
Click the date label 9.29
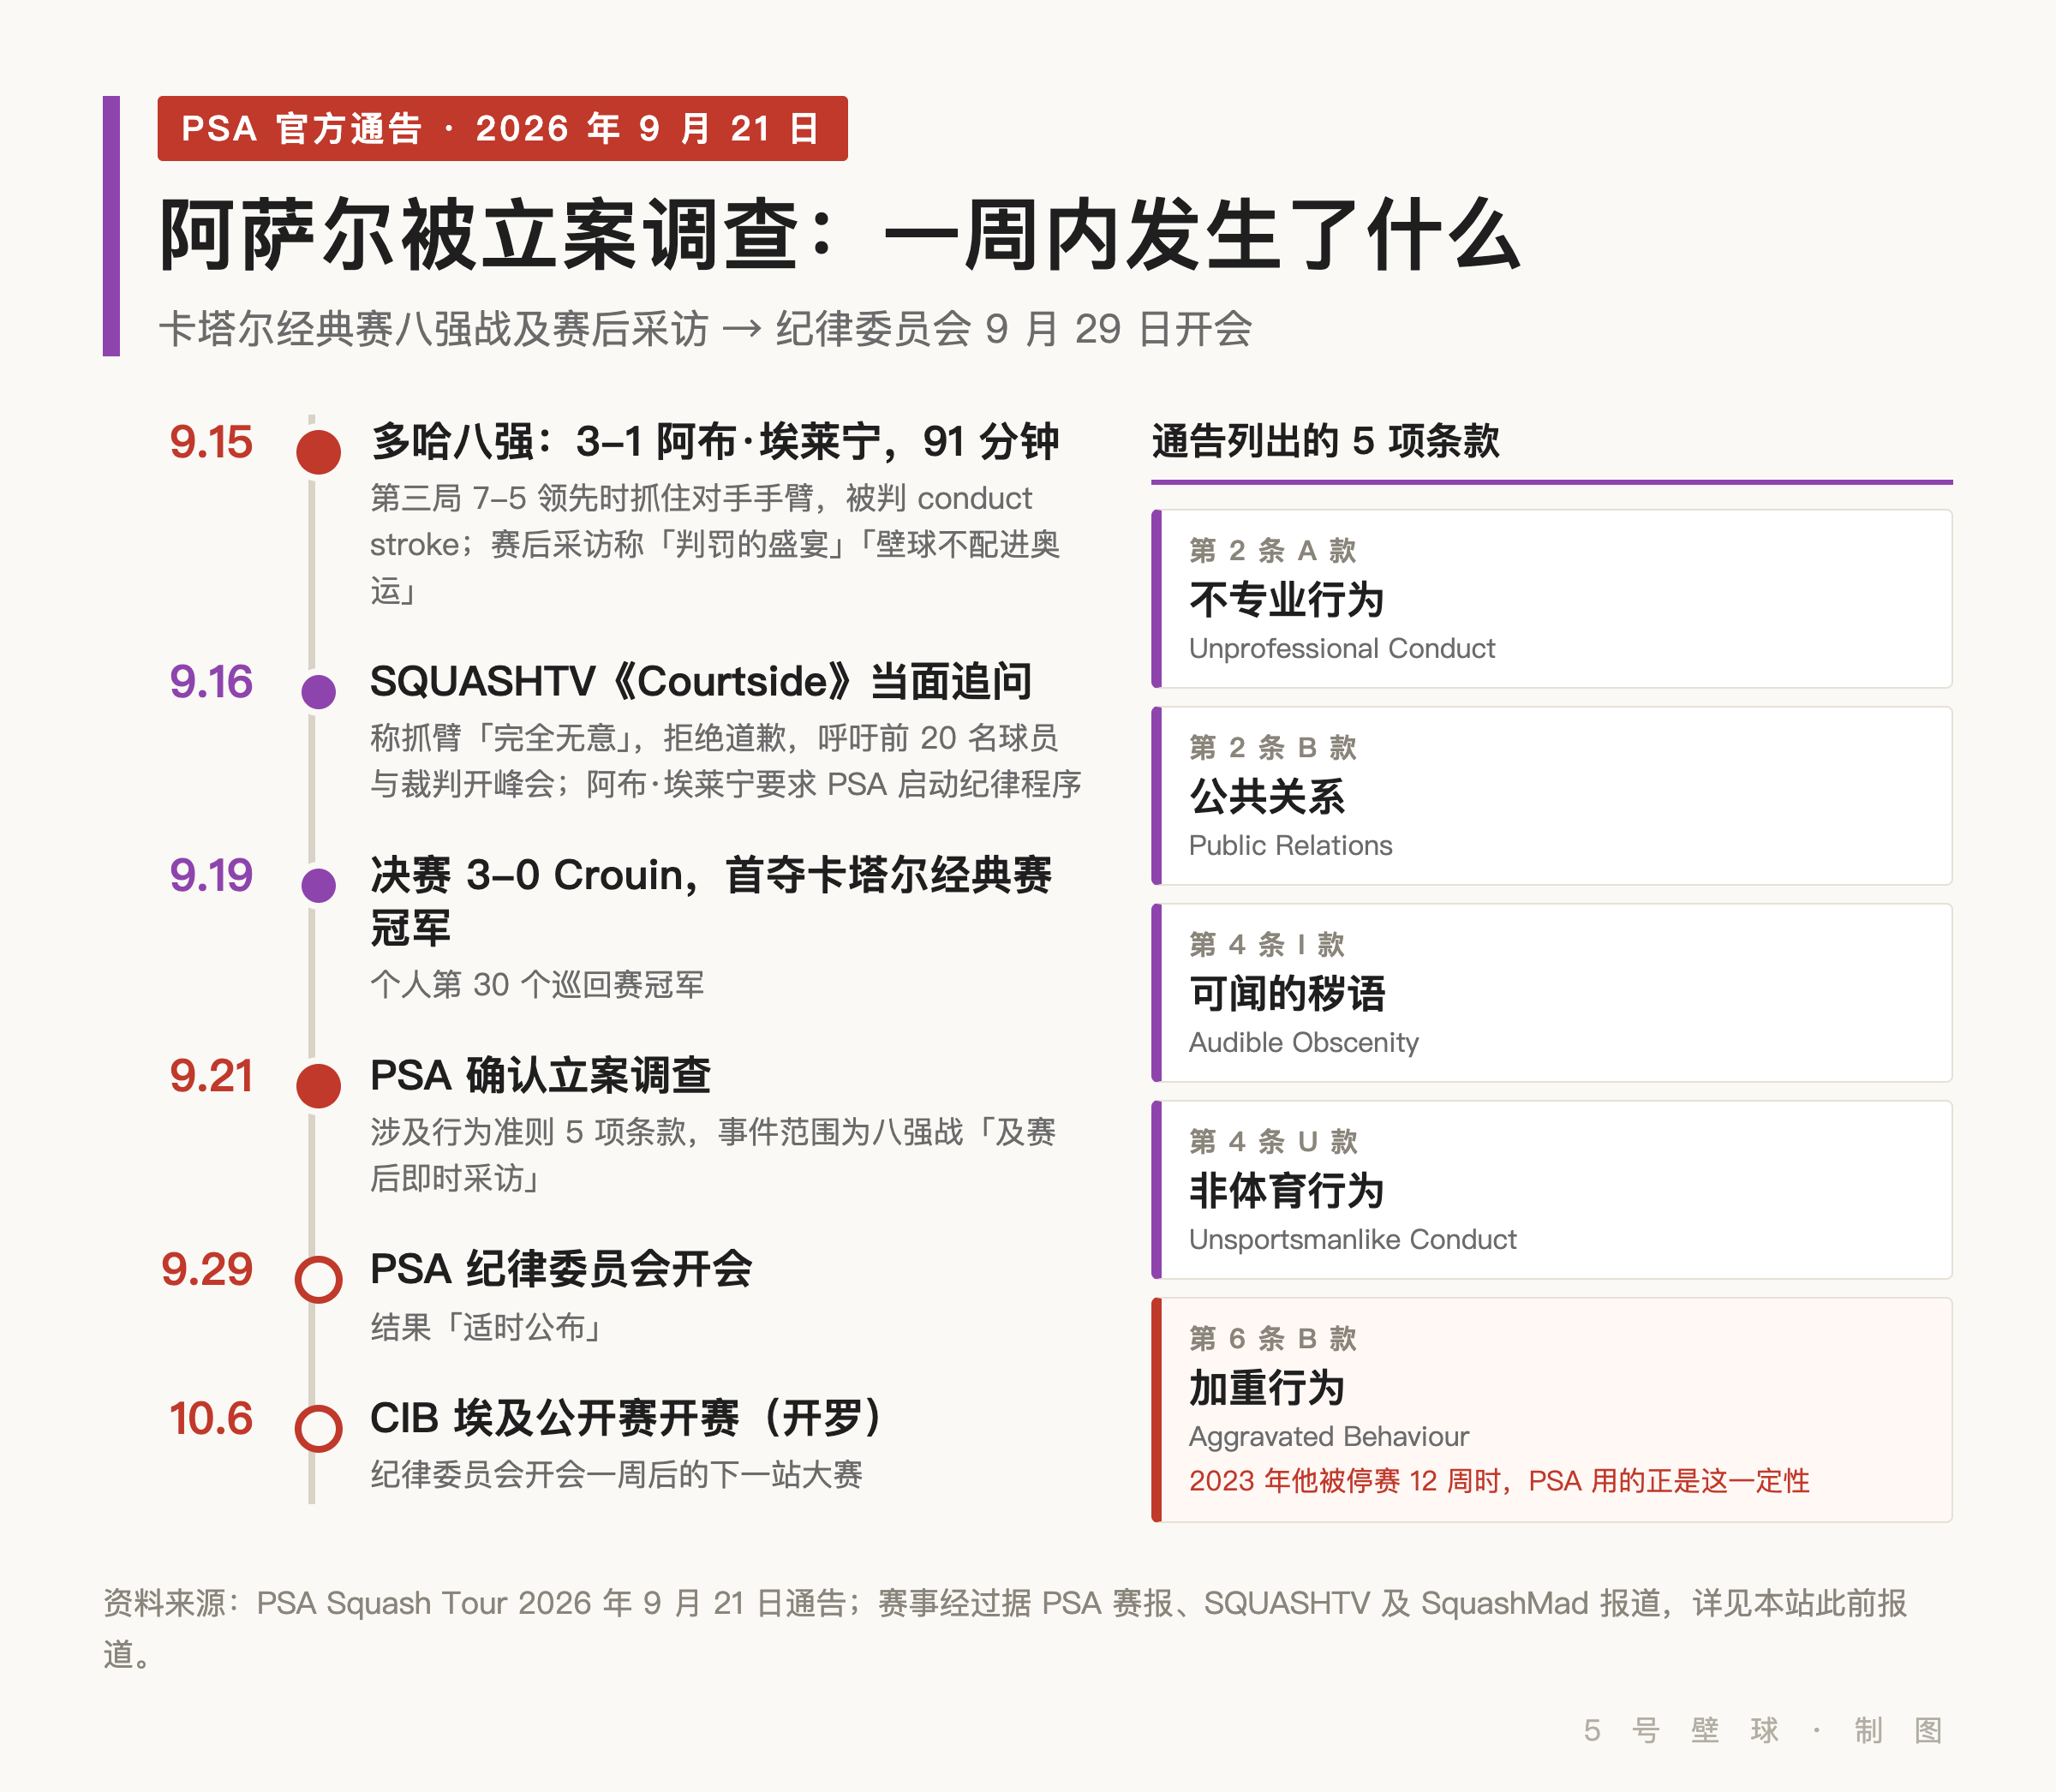pos(207,1269)
